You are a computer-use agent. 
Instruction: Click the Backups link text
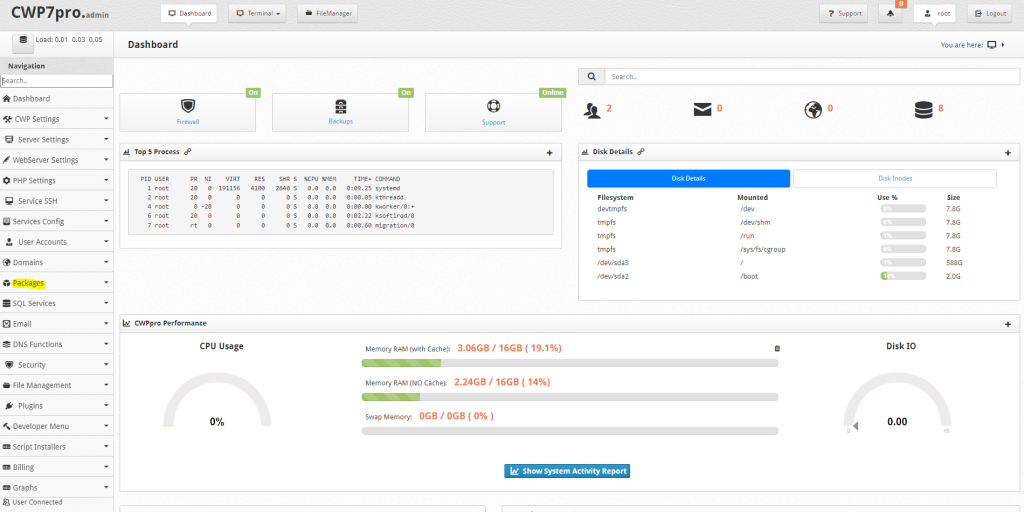click(340, 121)
